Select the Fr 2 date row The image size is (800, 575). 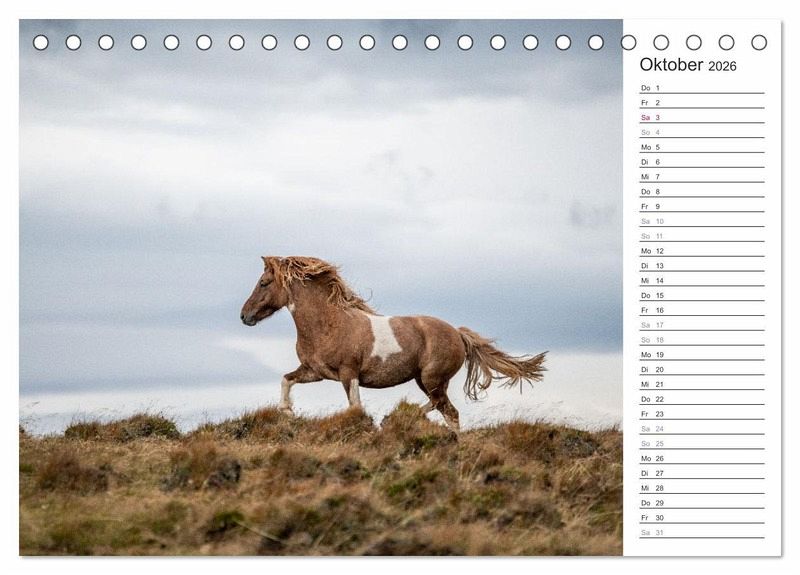[x=701, y=103]
